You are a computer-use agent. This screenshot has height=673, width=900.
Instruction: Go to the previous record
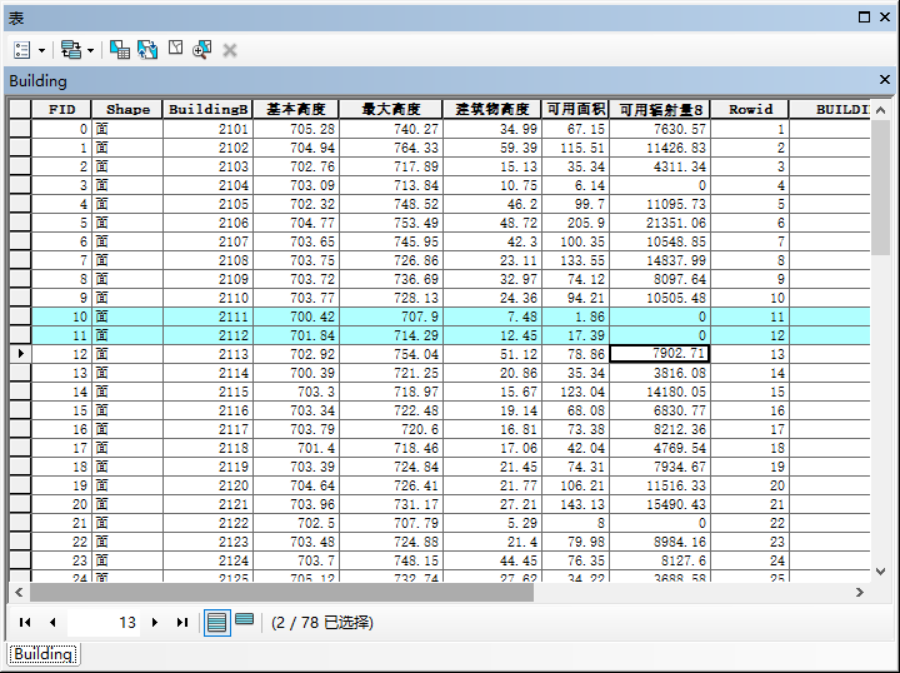[x=52, y=623]
